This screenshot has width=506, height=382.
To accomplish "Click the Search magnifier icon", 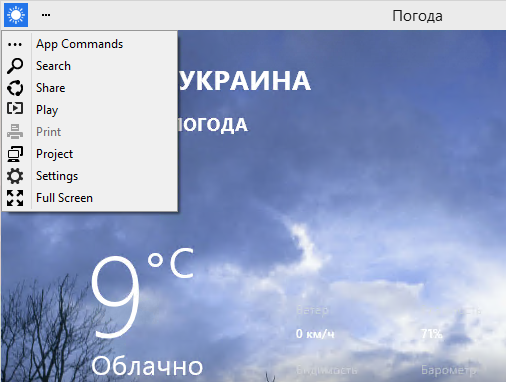I will (15, 66).
